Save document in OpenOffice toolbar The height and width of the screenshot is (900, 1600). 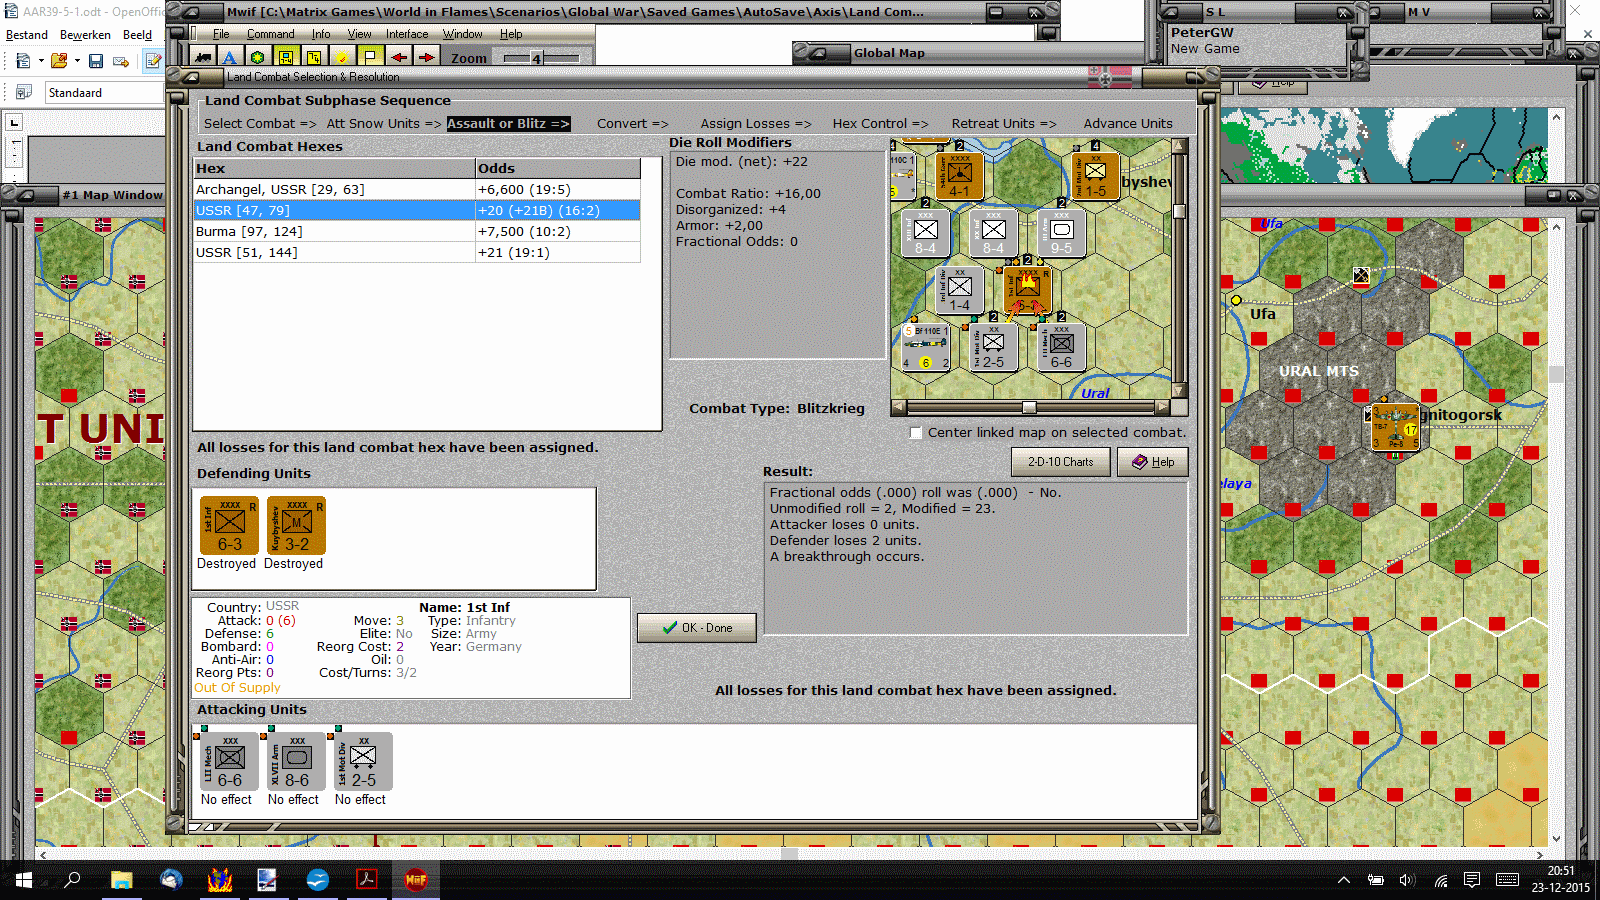pyautogui.click(x=96, y=61)
